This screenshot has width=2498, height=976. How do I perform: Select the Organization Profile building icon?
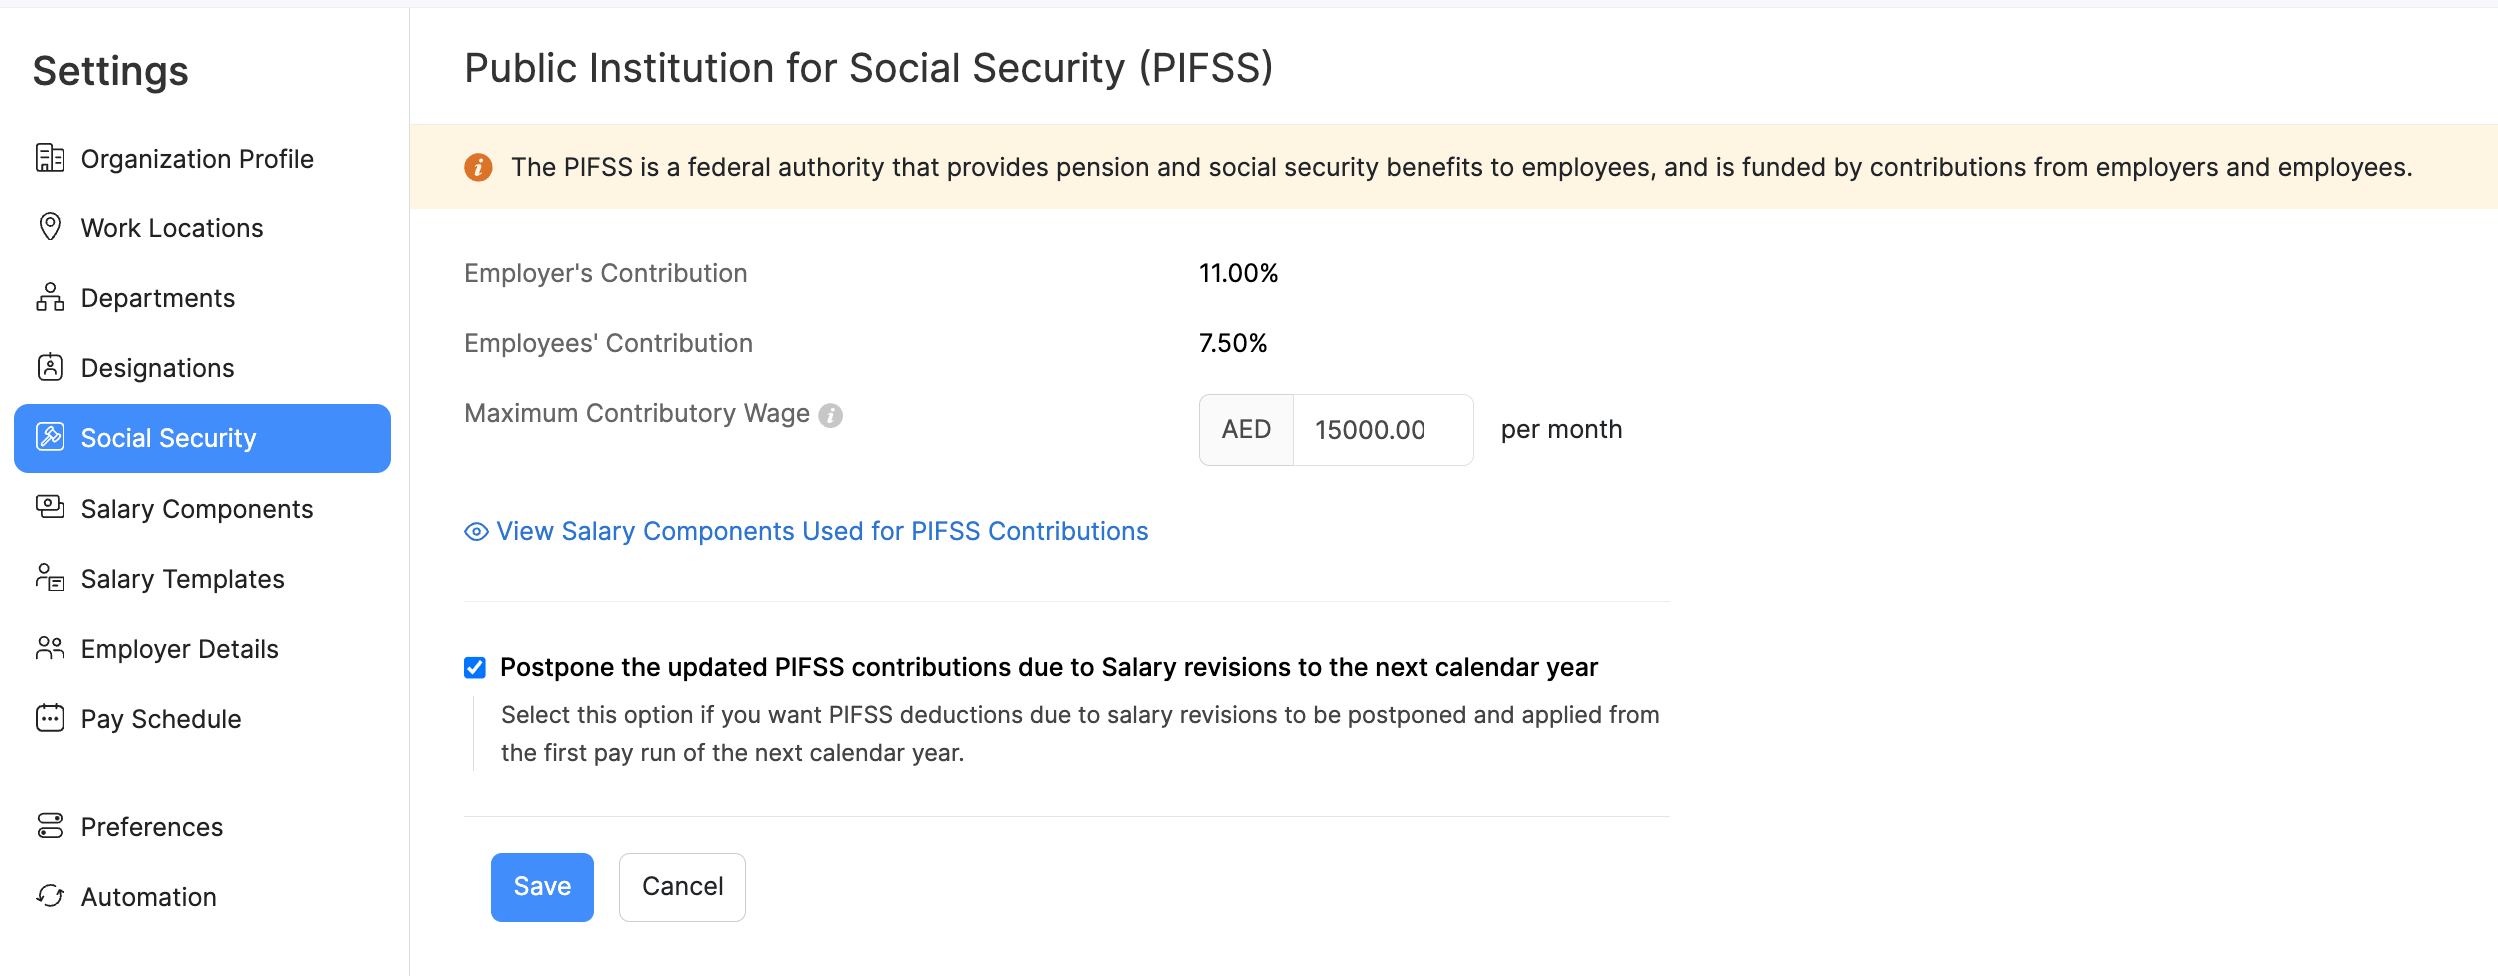click(49, 158)
